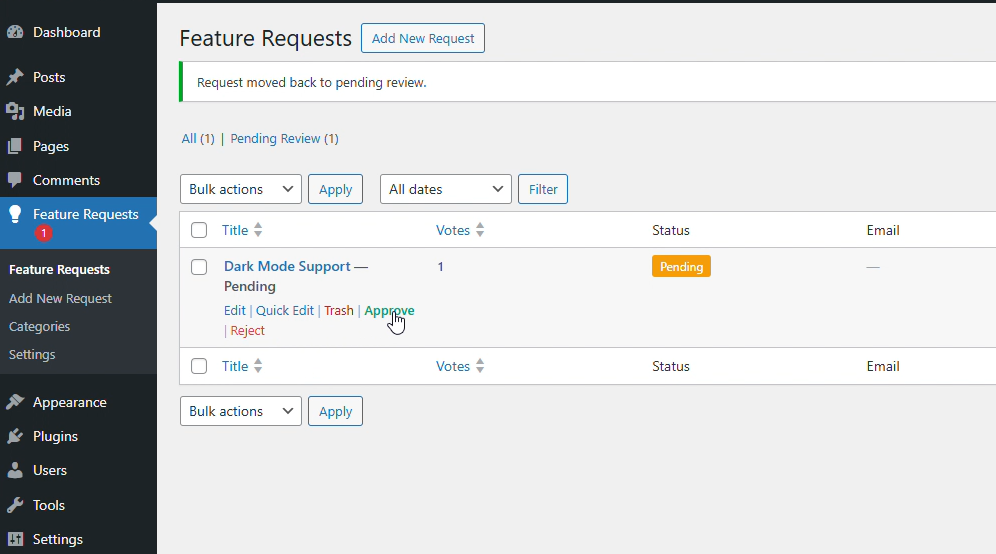Sort by Title using header arrows
The height and width of the screenshot is (554, 996).
[x=258, y=230]
